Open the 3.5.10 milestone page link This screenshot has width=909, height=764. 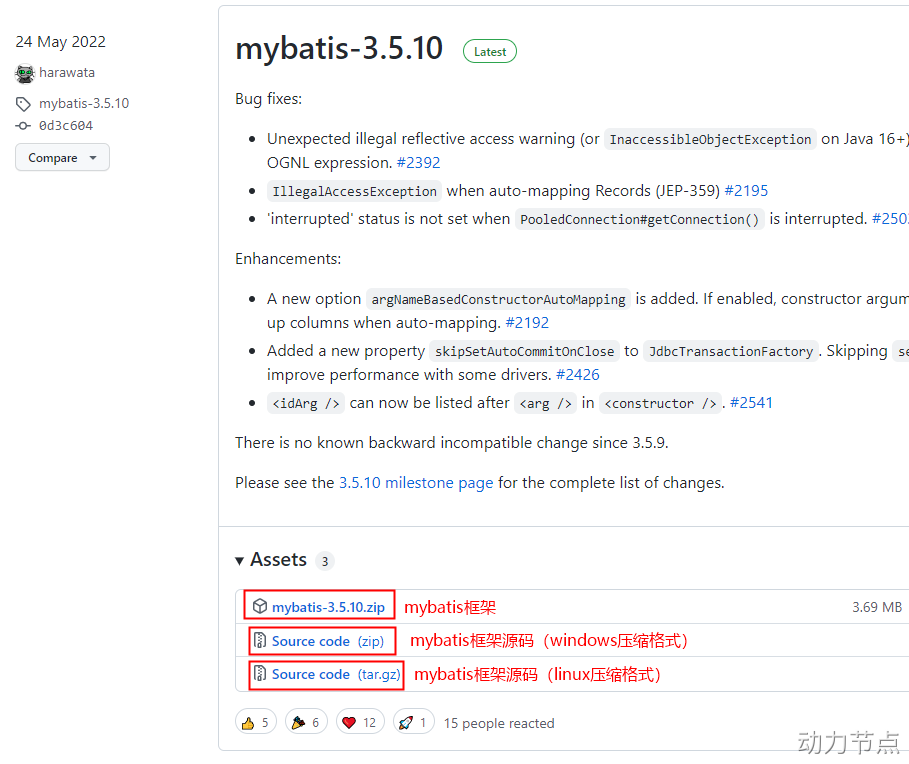(416, 483)
